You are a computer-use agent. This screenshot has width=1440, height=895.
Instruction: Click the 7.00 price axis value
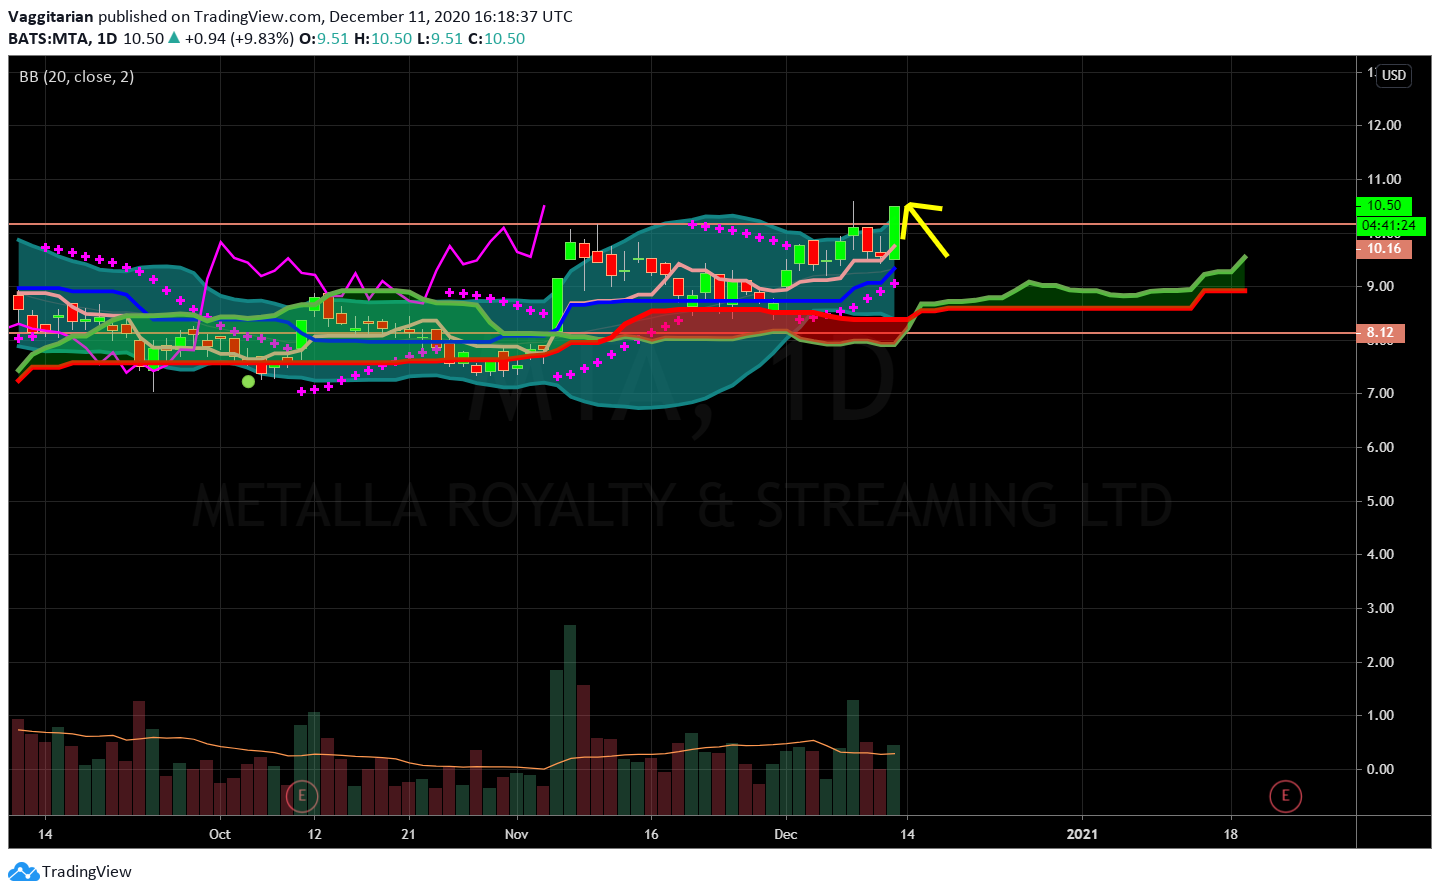(x=1380, y=393)
